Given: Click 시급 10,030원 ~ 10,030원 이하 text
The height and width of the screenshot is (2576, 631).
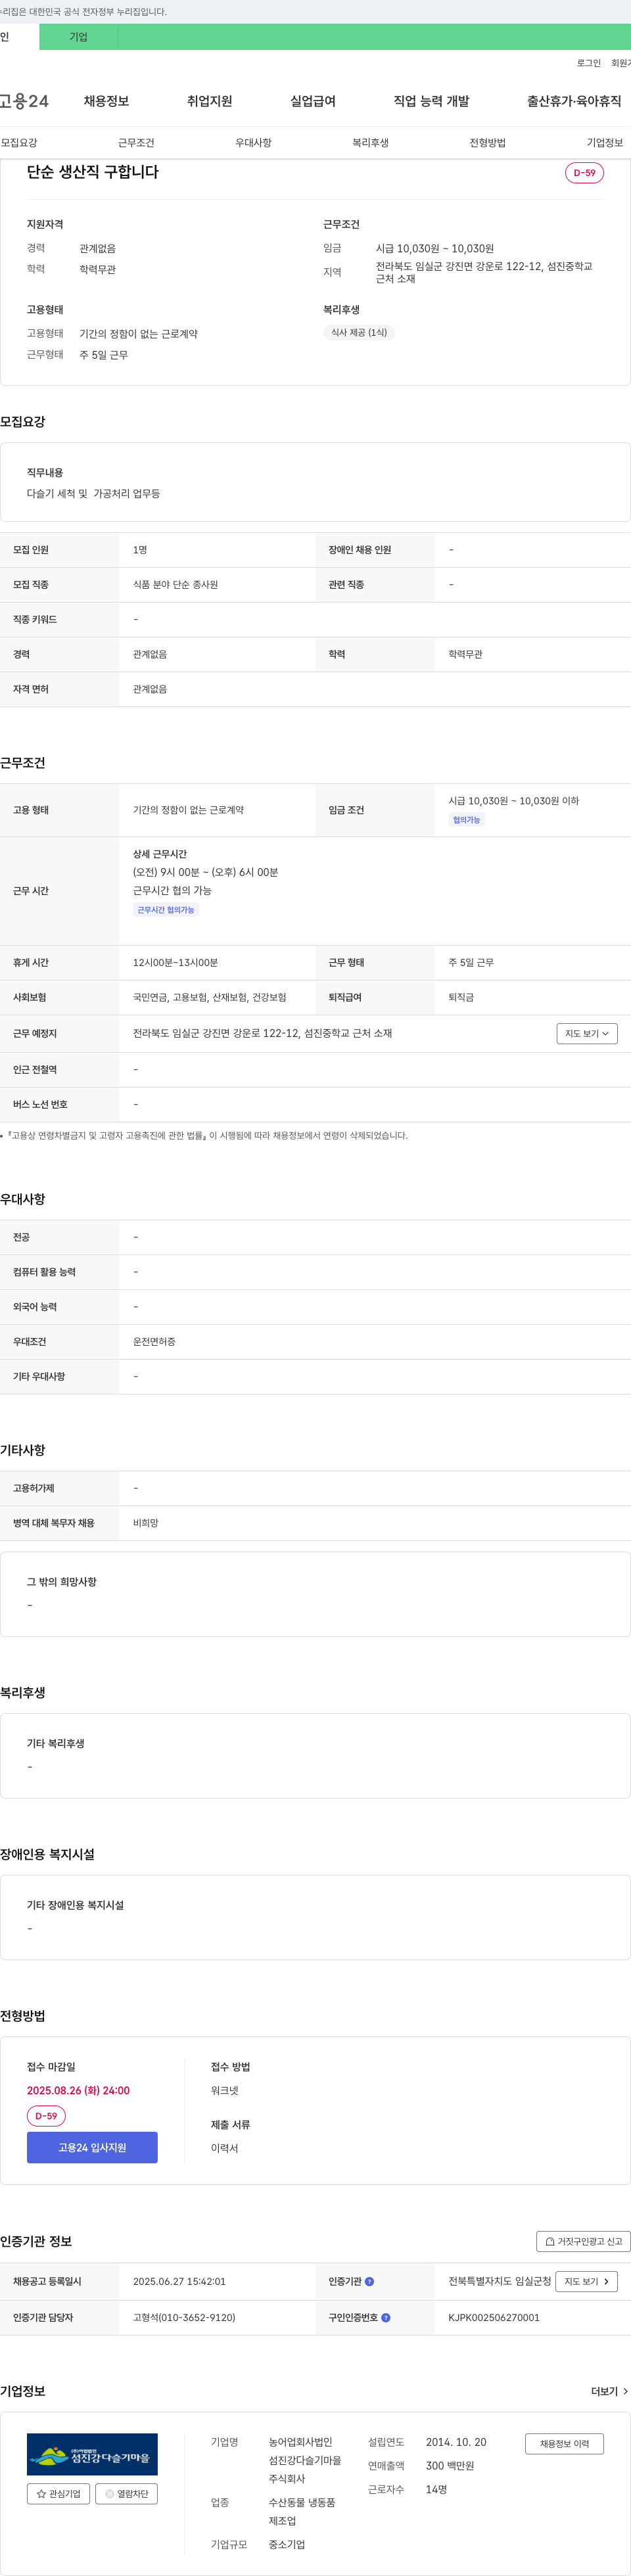Looking at the screenshot, I should pos(513,801).
